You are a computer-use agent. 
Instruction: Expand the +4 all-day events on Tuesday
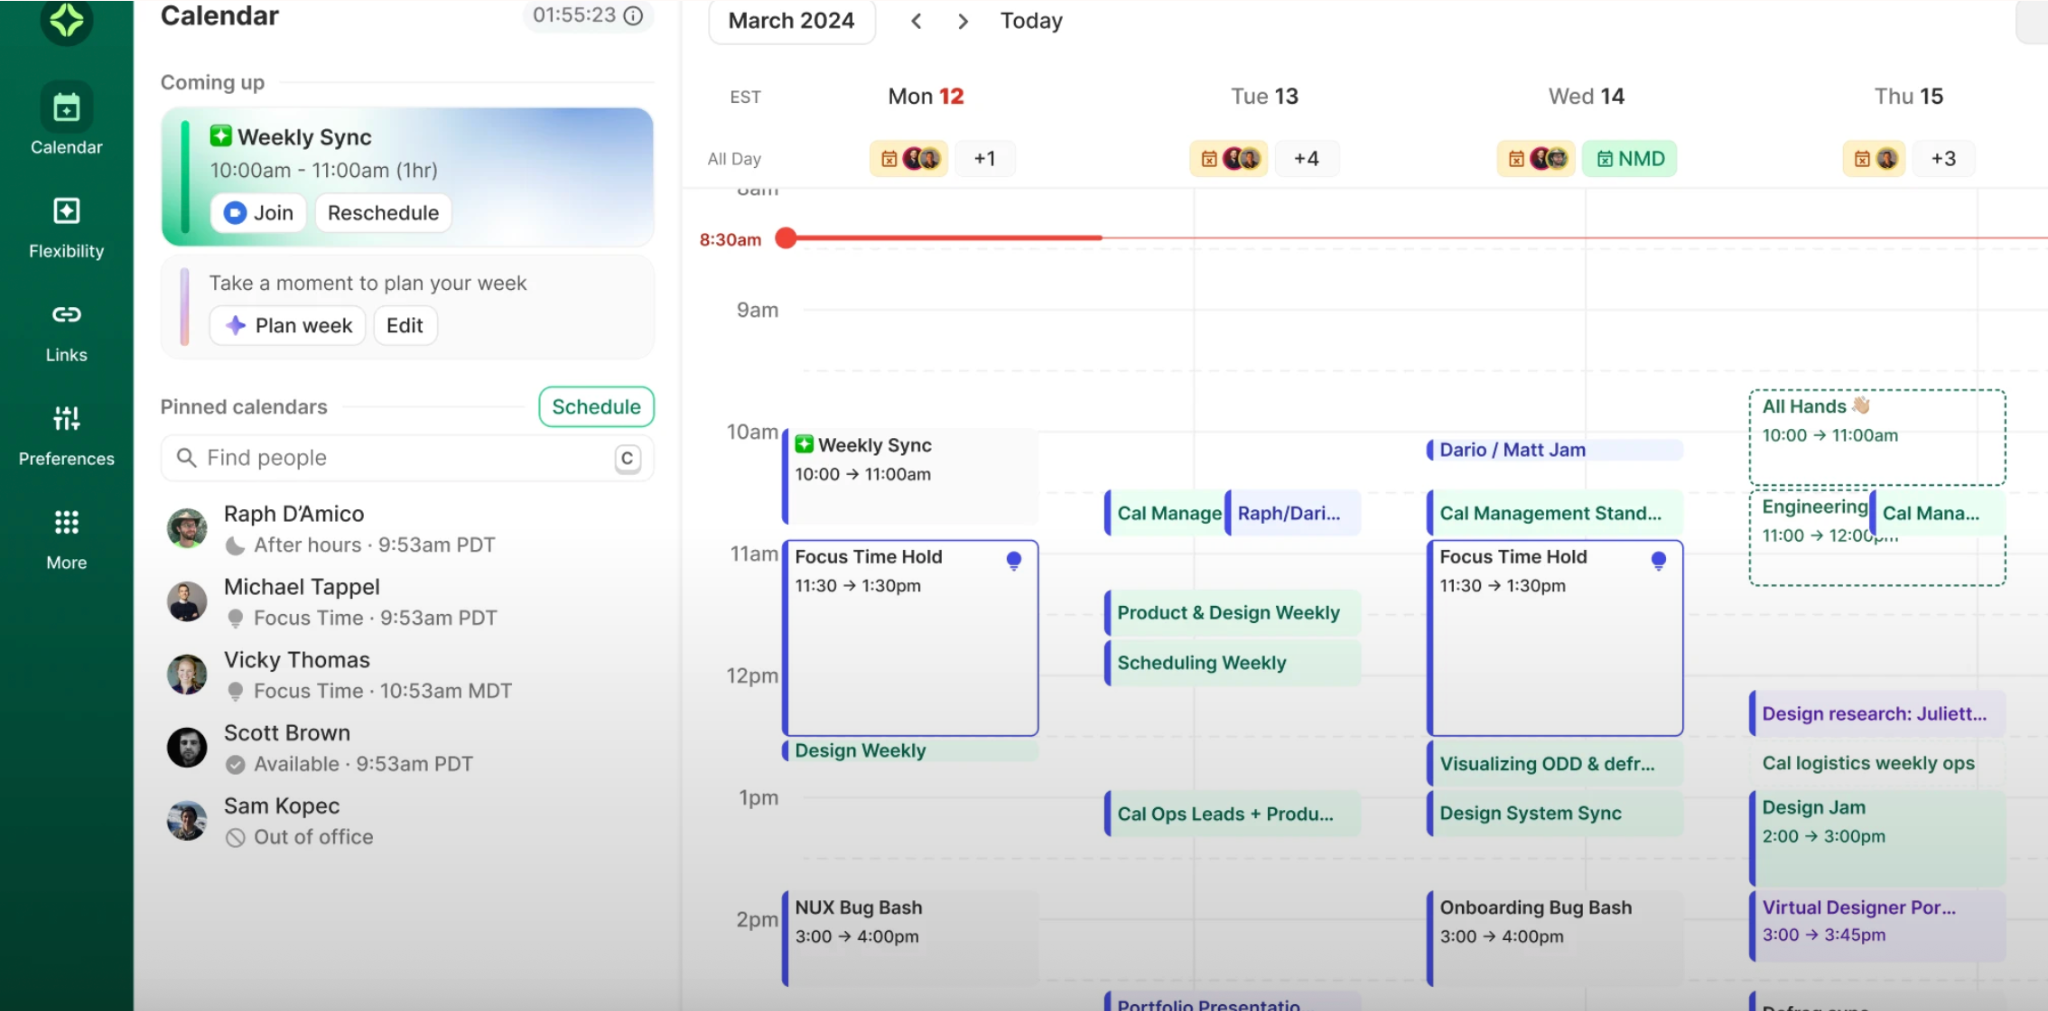tap(1305, 159)
